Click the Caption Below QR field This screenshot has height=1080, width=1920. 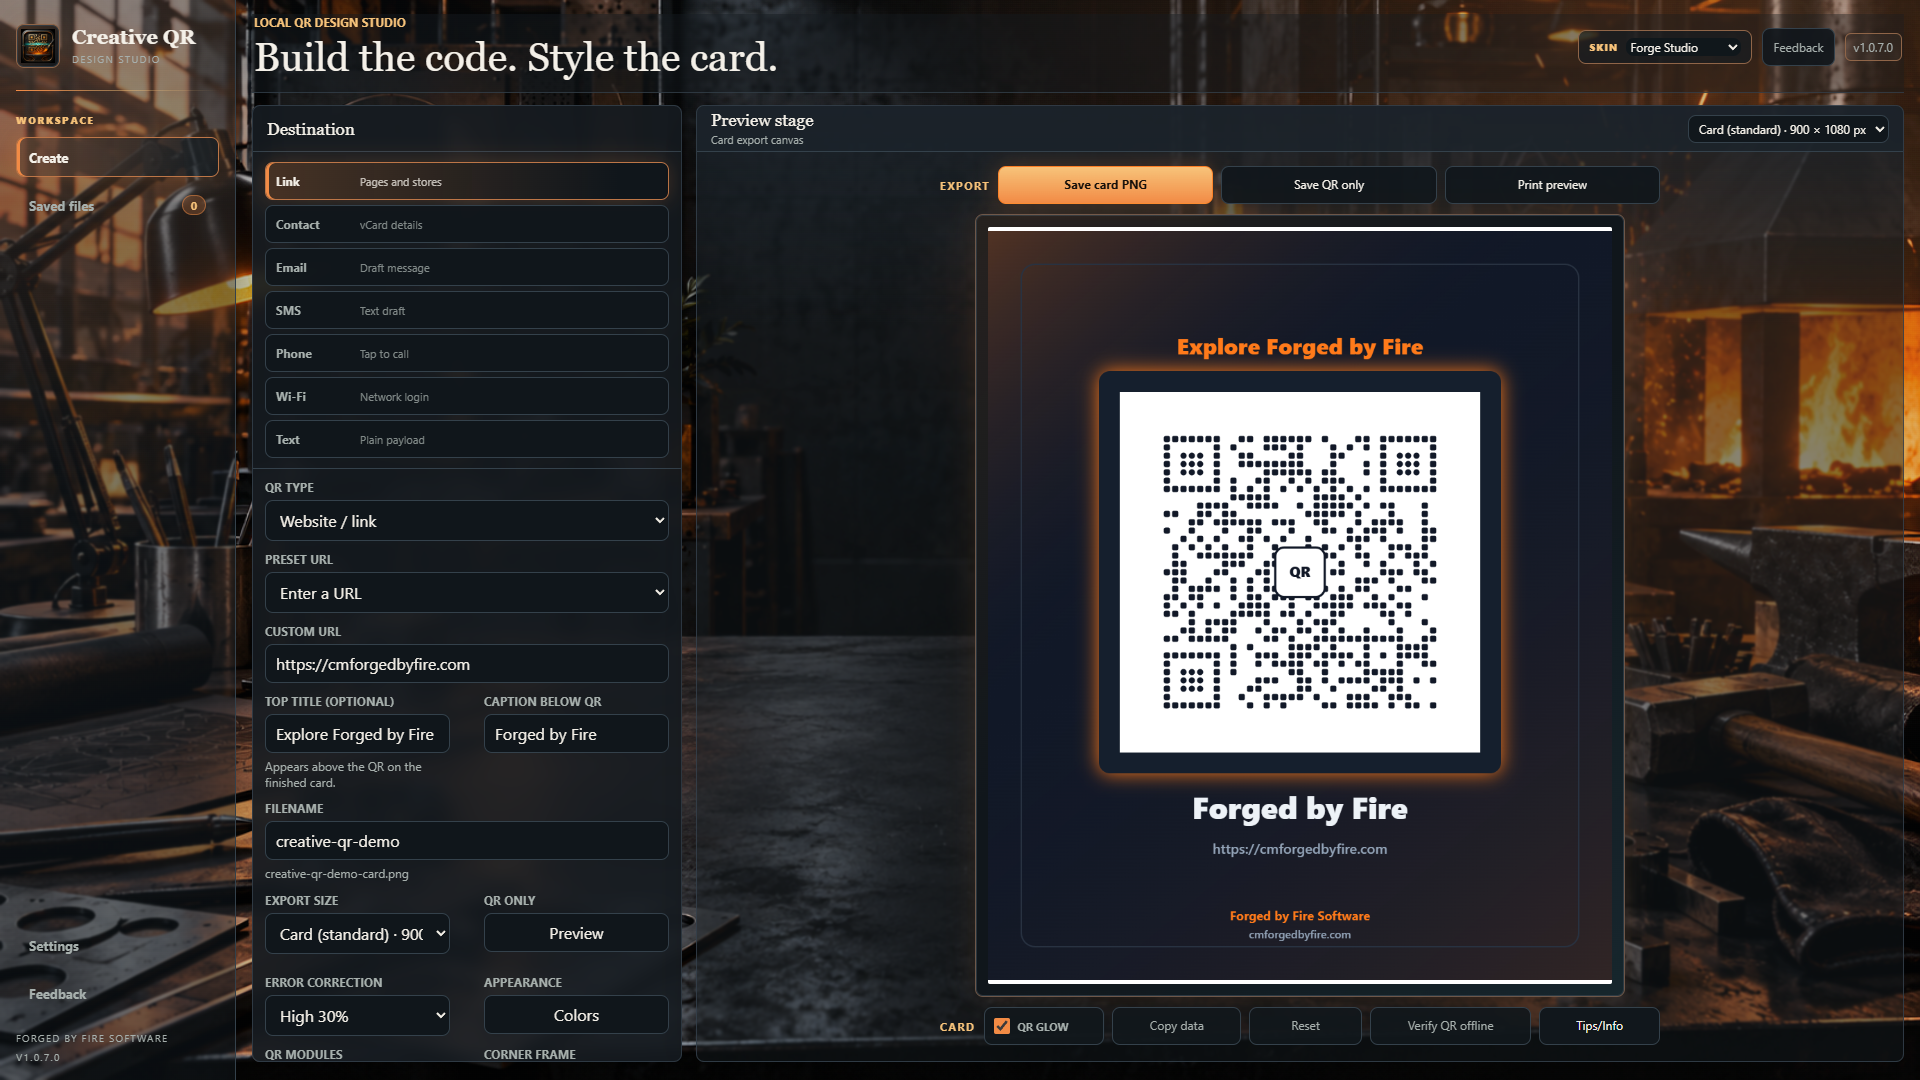point(576,734)
